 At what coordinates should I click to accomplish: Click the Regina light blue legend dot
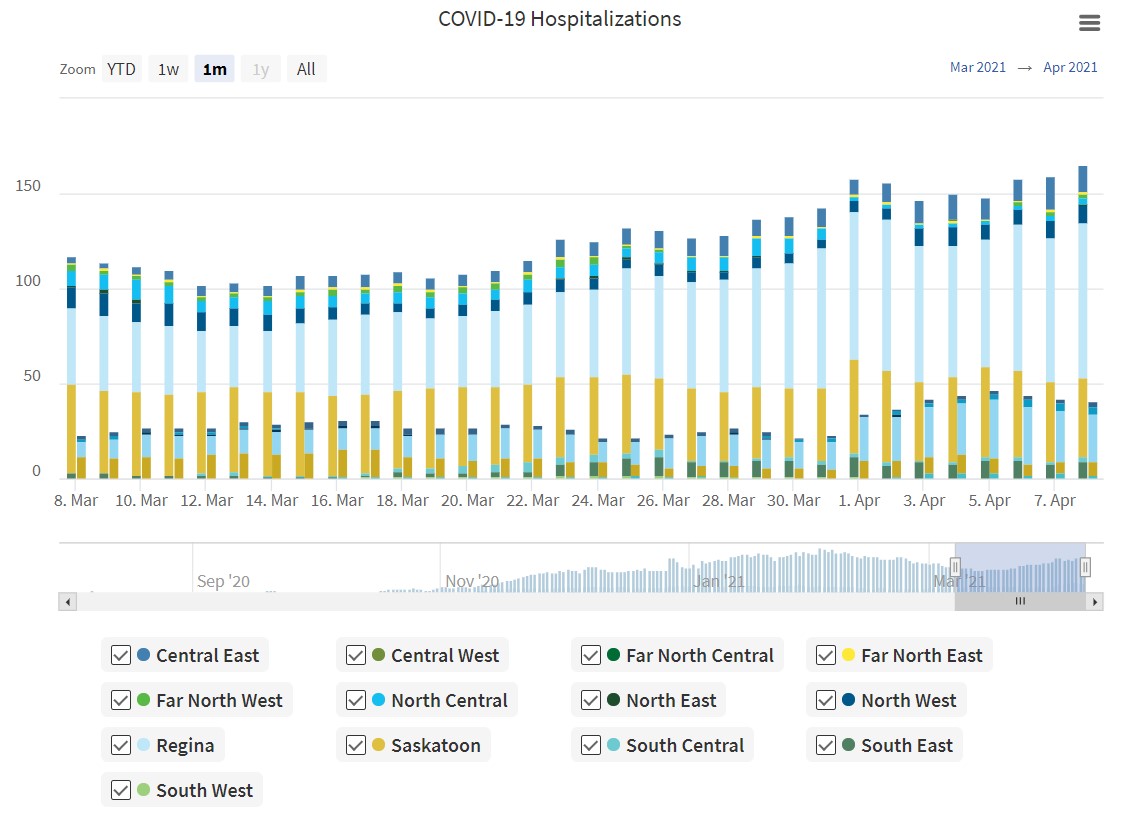tap(143, 745)
